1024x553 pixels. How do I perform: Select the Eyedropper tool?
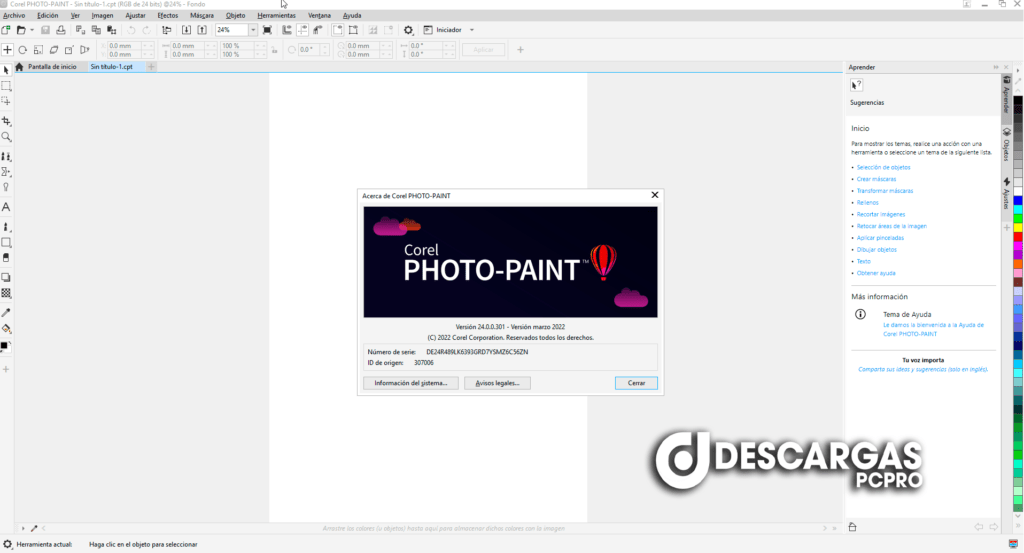click(x=6, y=313)
